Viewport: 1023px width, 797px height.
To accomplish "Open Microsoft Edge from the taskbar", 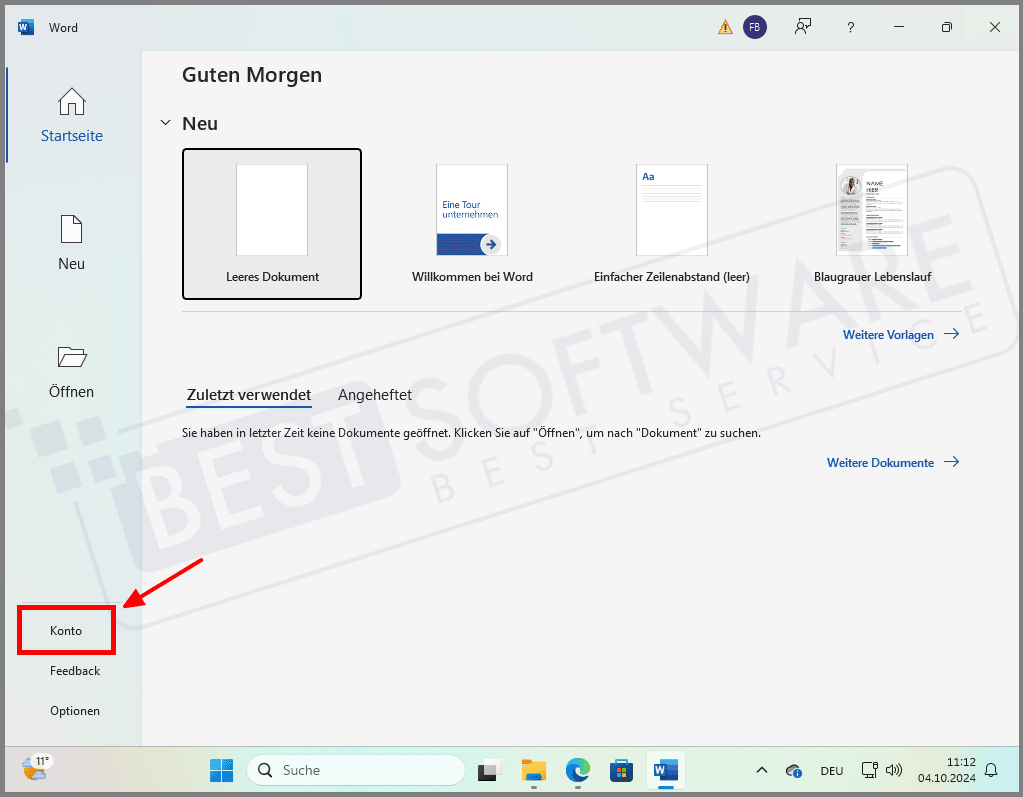I will (x=577, y=770).
